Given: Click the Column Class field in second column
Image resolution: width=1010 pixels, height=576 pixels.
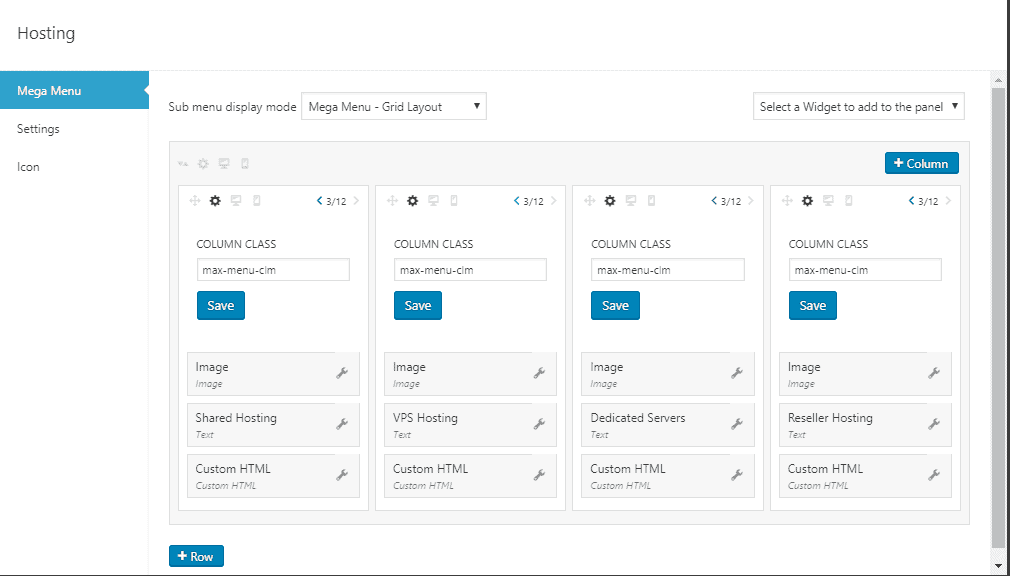Looking at the screenshot, I should point(470,270).
